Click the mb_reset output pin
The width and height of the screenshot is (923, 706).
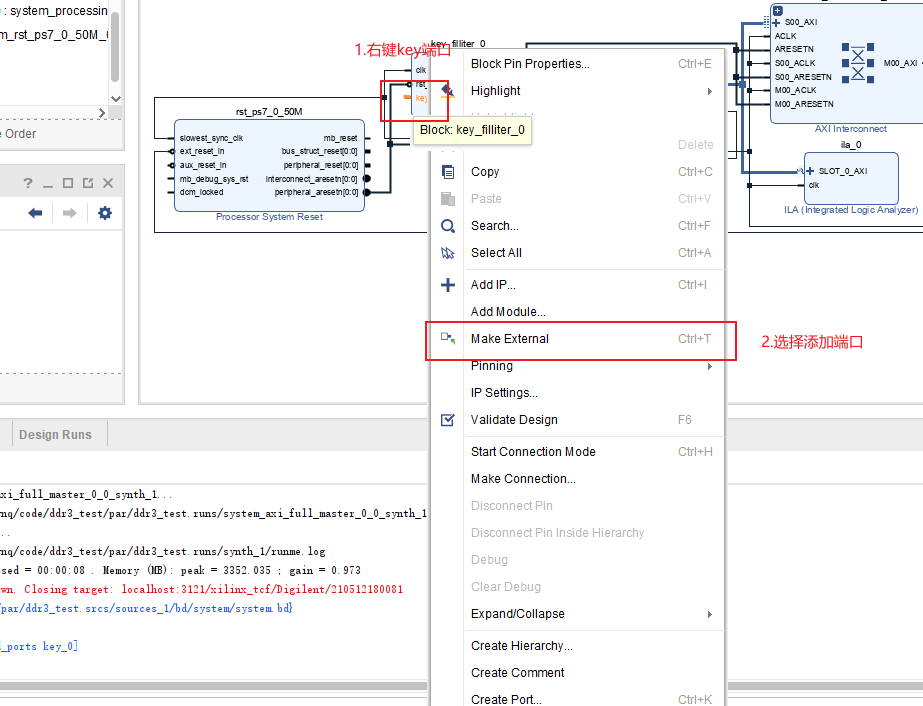[340, 138]
